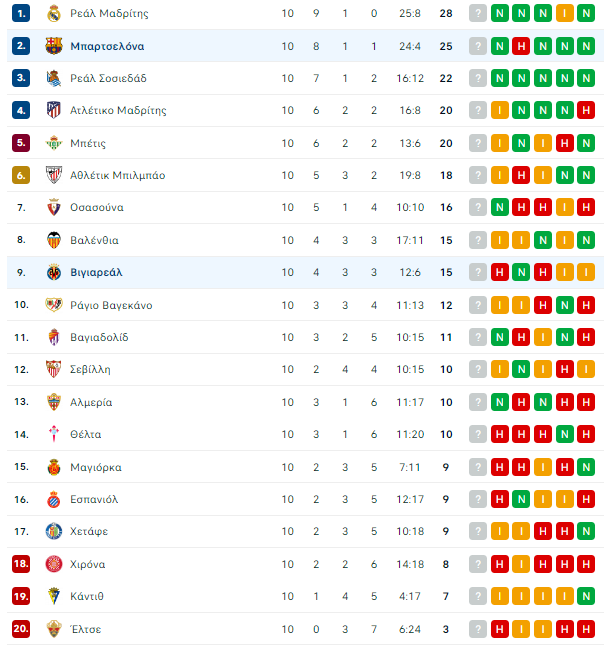Click the Villarreal yellow crest icon
611x650 pixels.
53,272
